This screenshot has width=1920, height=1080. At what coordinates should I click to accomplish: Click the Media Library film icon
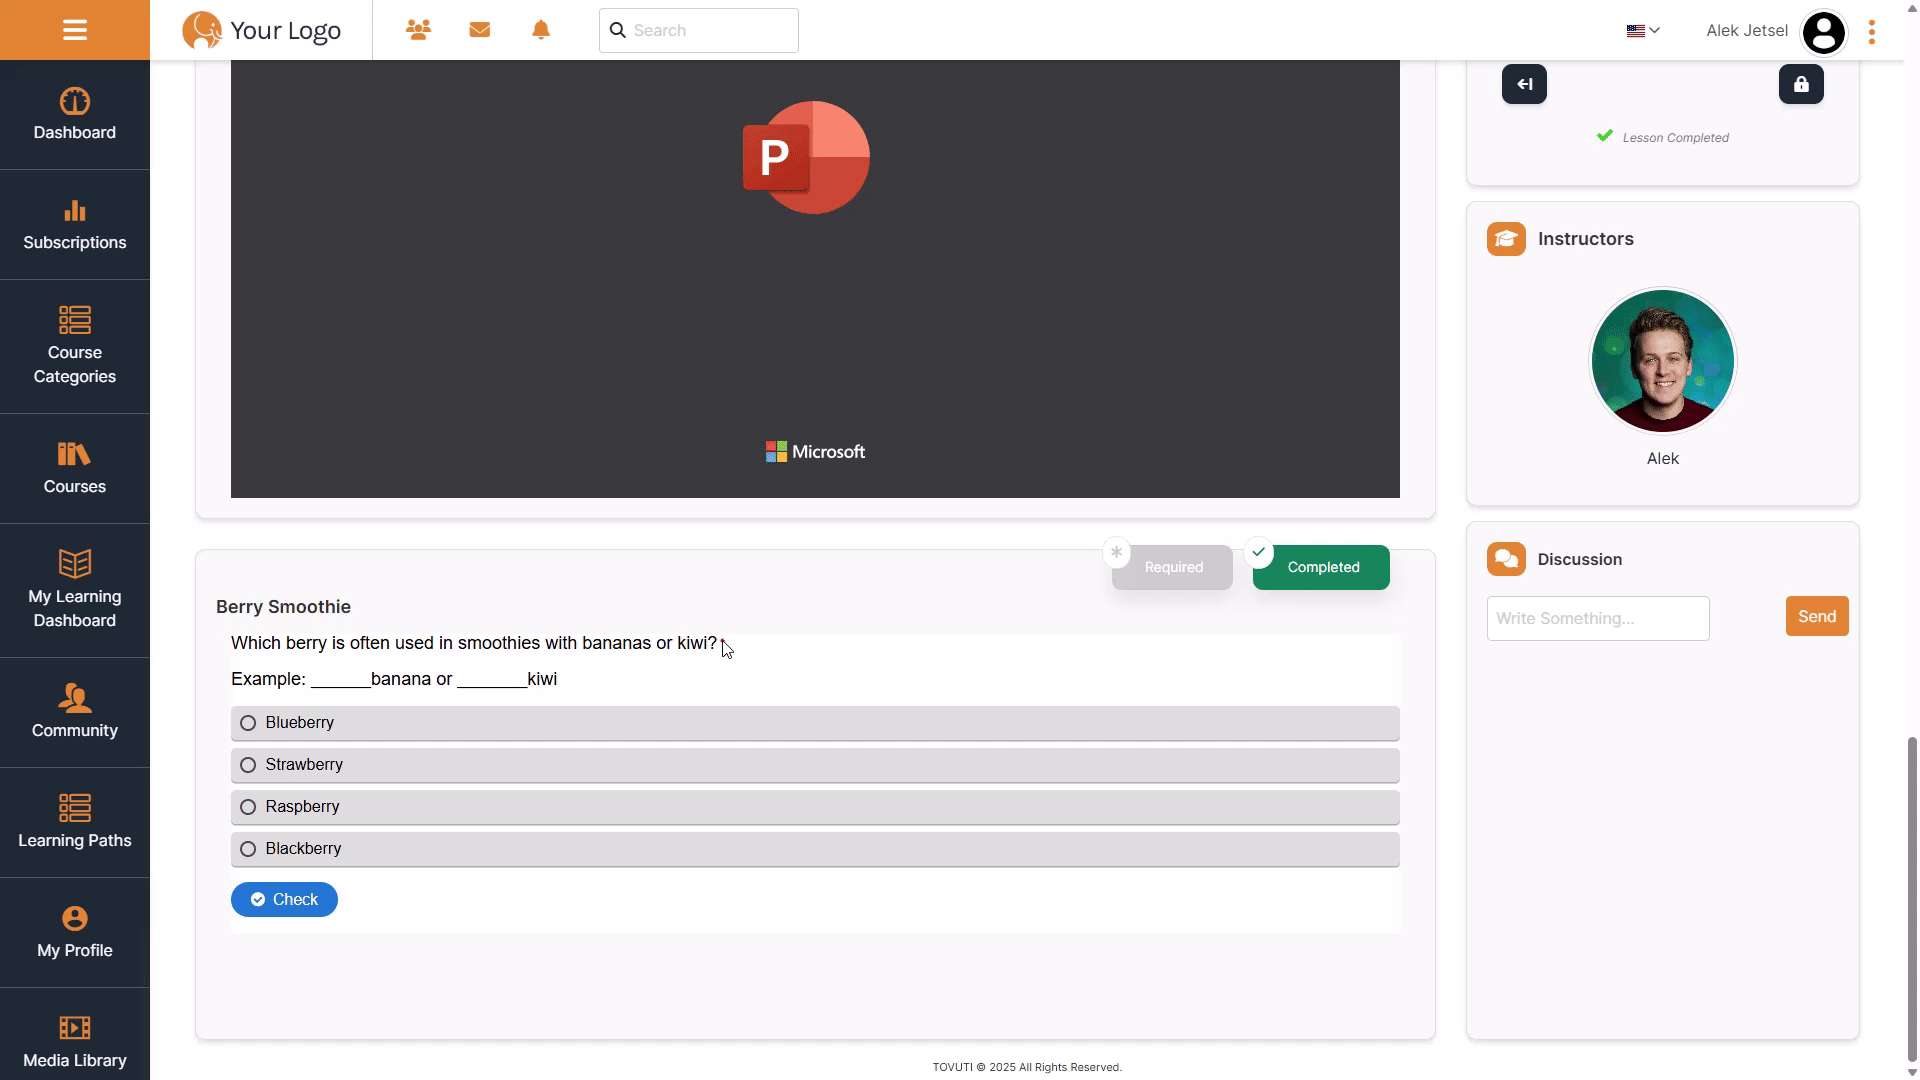click(x=75, y=1027)
